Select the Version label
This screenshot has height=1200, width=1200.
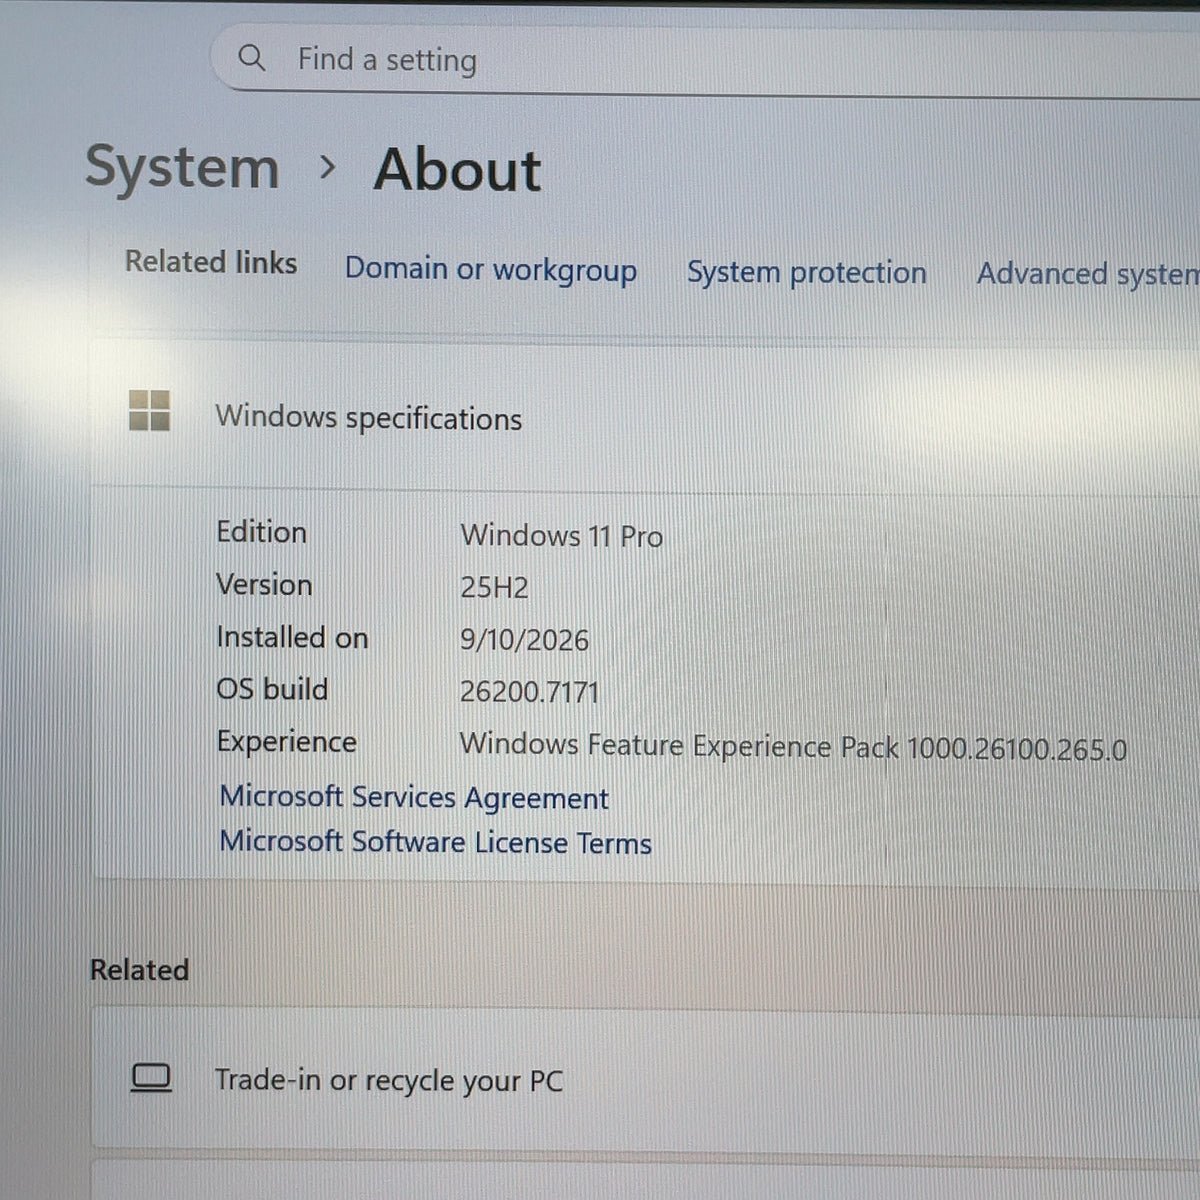[264, 584]
